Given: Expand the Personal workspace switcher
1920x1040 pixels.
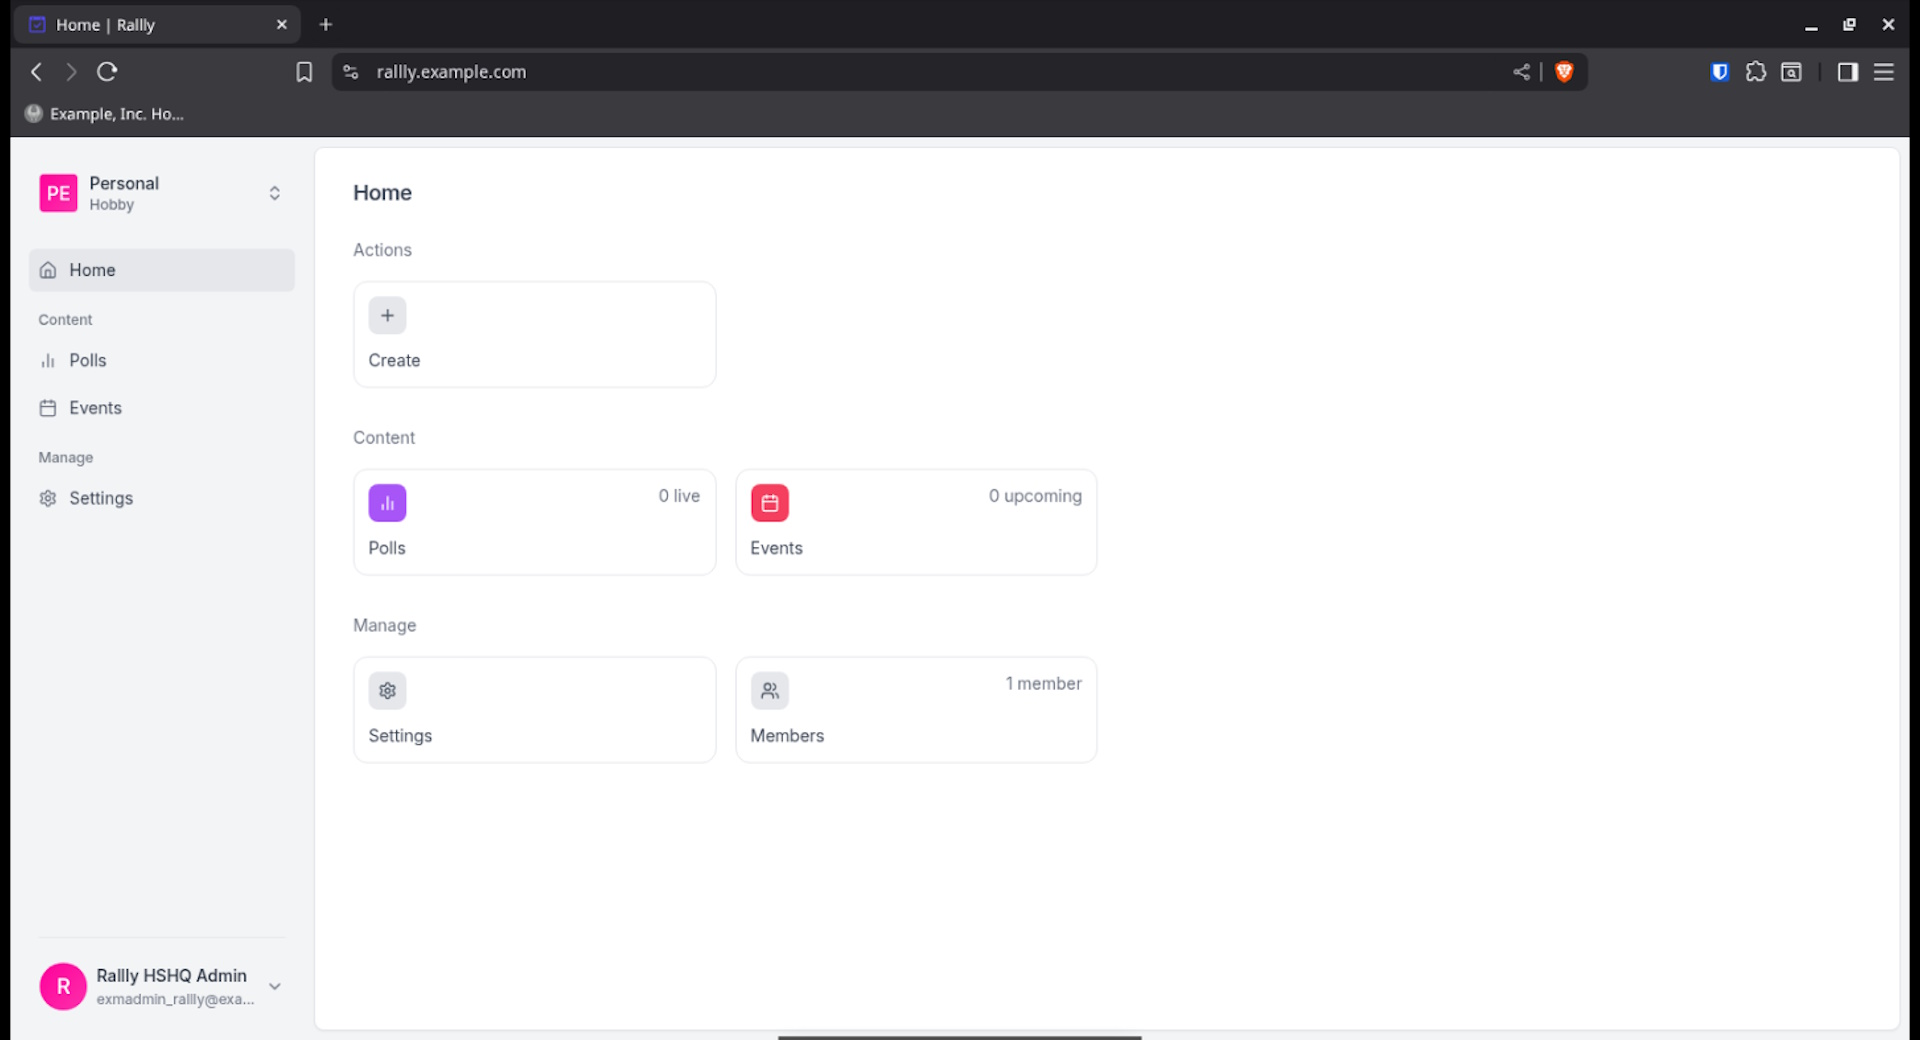Looking at the screenshot, I should click(x=274, y=193).
